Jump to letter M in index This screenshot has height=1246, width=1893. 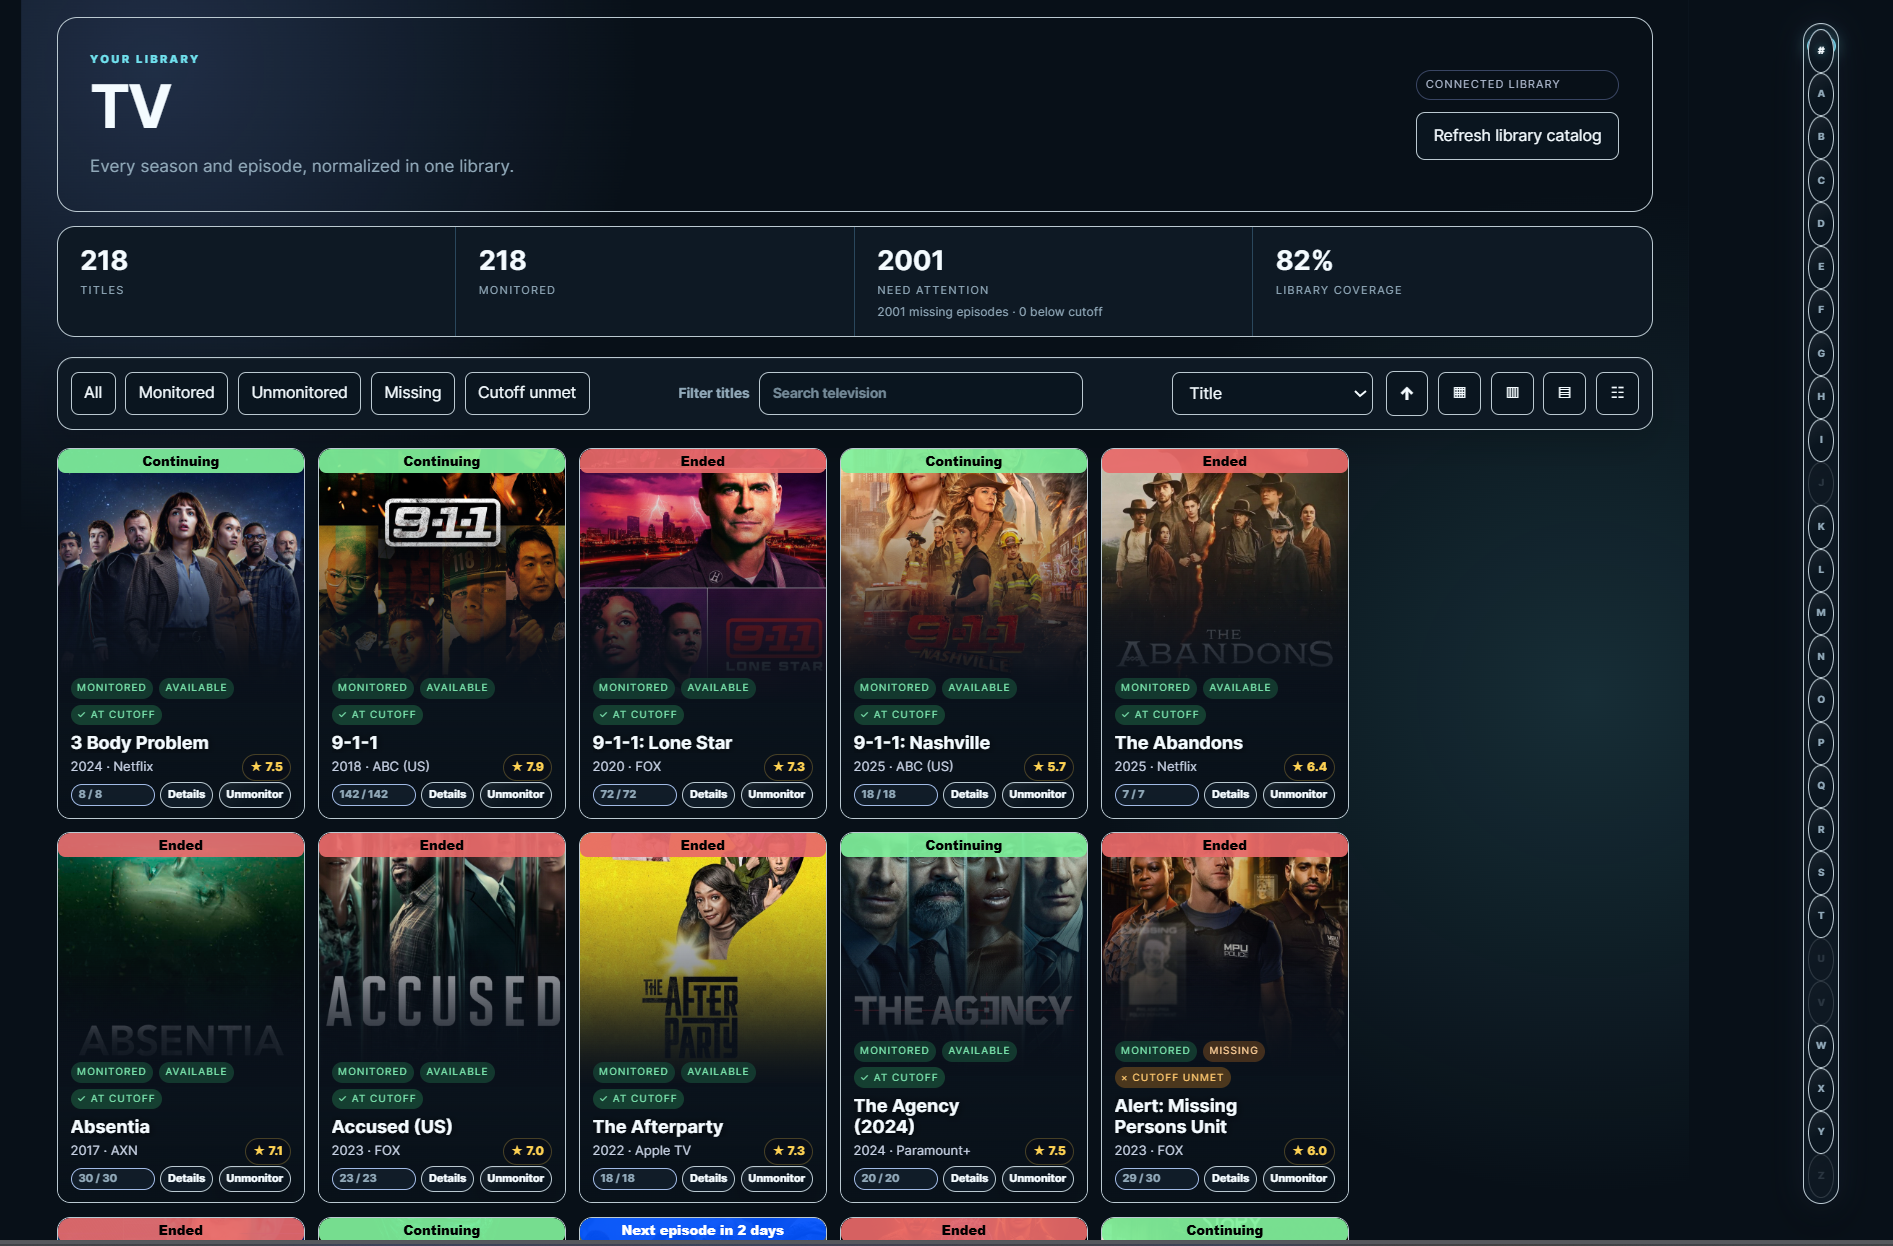(1821, 612)
